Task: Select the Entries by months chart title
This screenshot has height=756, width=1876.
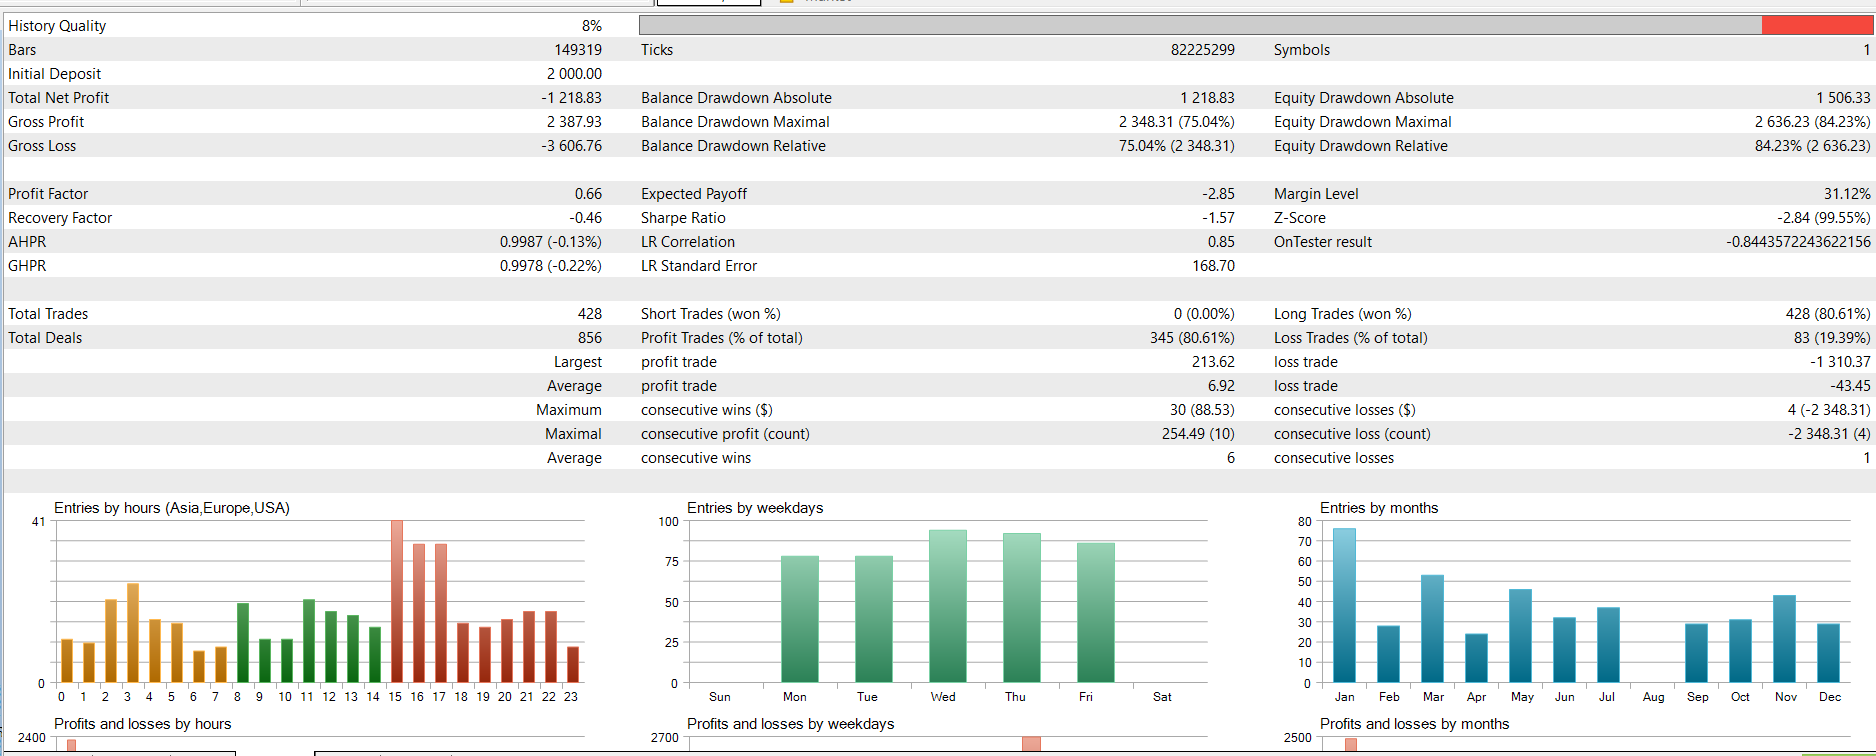Action: click(x=1379, y=508)
